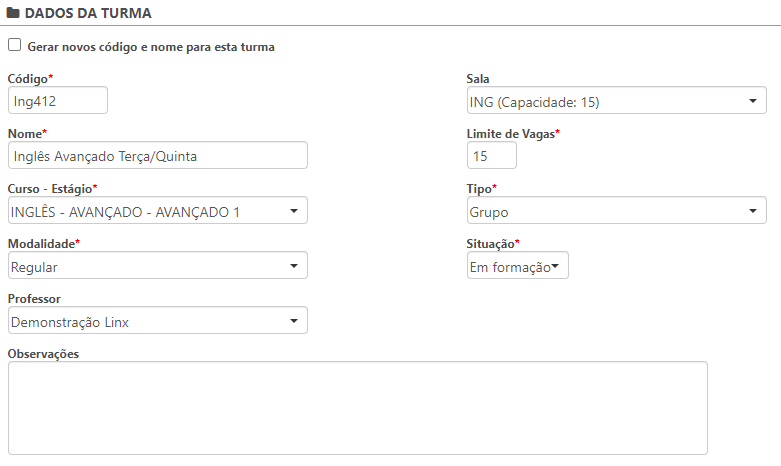Enable the Gerar novos código checkbox
The image size is (781, 466).
point(14,45)
